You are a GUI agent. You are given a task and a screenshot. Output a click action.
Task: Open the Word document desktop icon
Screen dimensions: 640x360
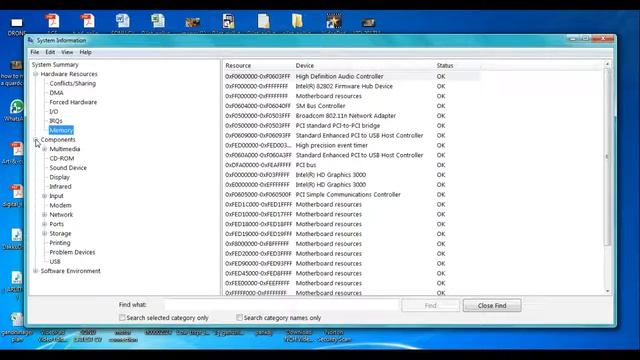tap(122, 21)
